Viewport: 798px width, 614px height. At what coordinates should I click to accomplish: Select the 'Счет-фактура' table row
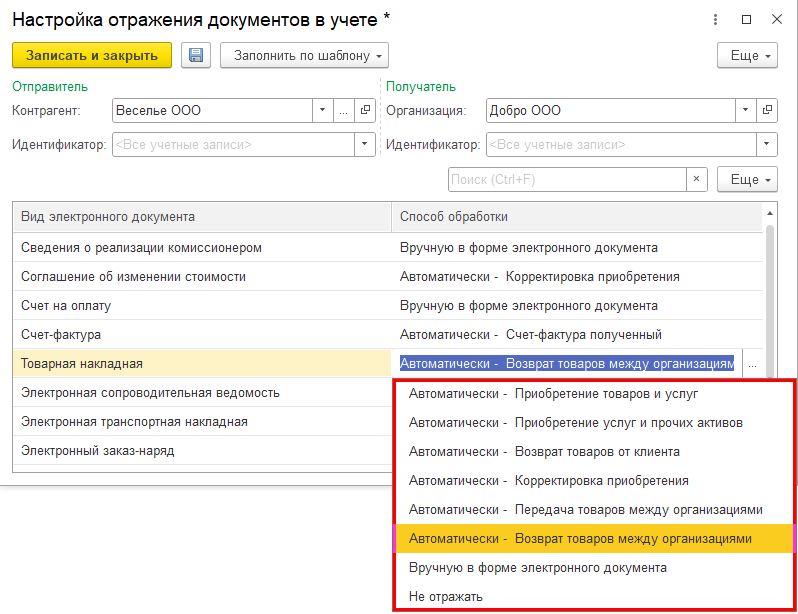tap(200, 334)
